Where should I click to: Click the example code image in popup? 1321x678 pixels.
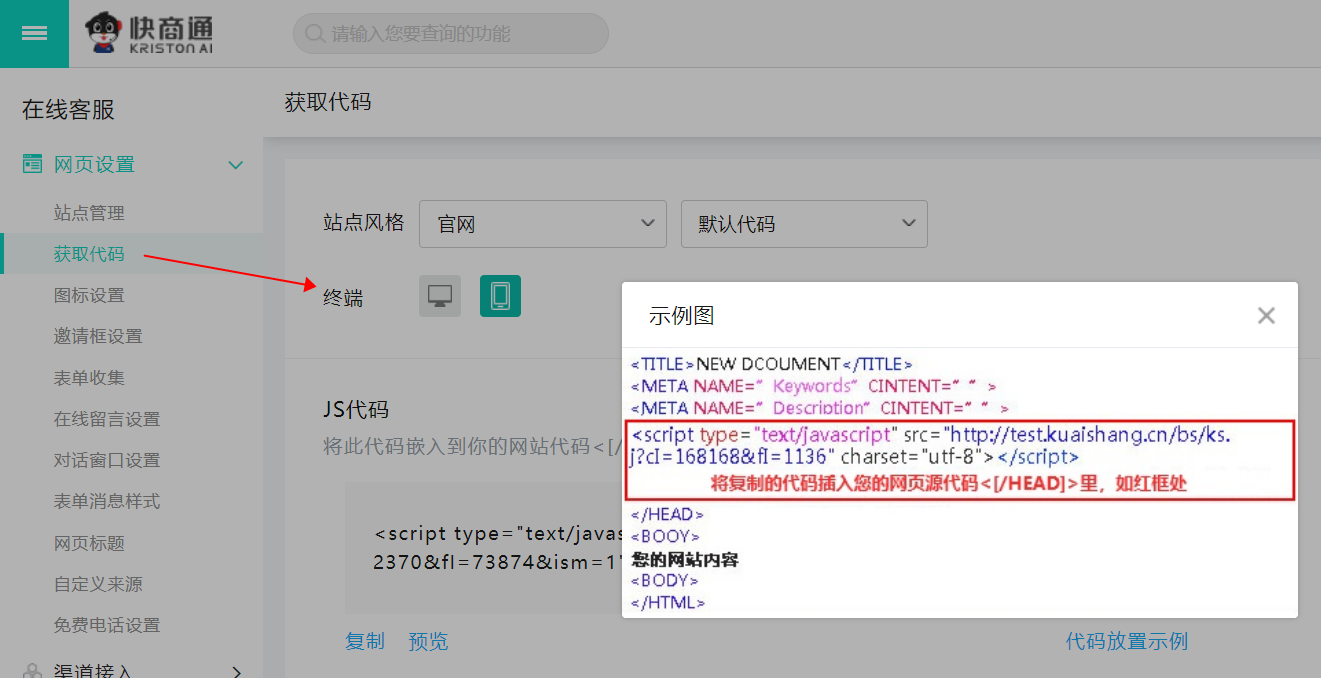pos(960,483)
